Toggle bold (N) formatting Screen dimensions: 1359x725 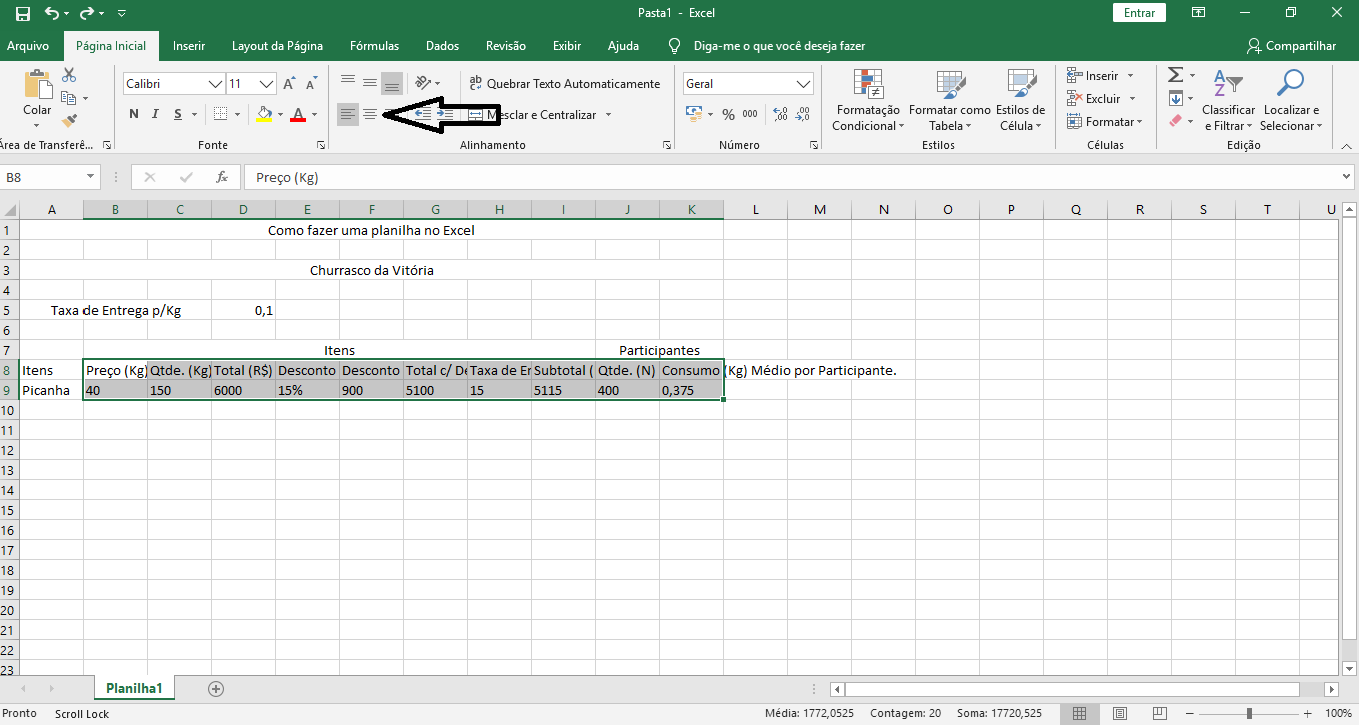pyautogui.click(x=134, y=114)
